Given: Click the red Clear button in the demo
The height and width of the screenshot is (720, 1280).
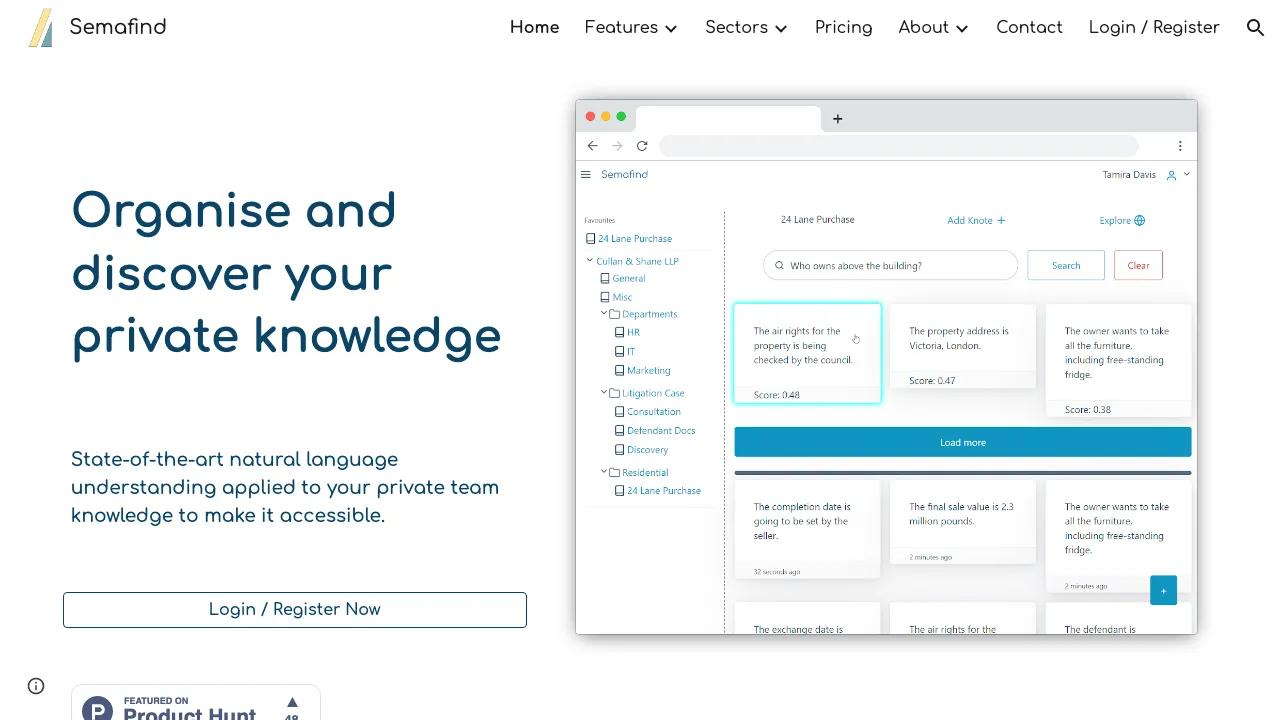Looking at the screenshot, I should (x=1138, y=266).
